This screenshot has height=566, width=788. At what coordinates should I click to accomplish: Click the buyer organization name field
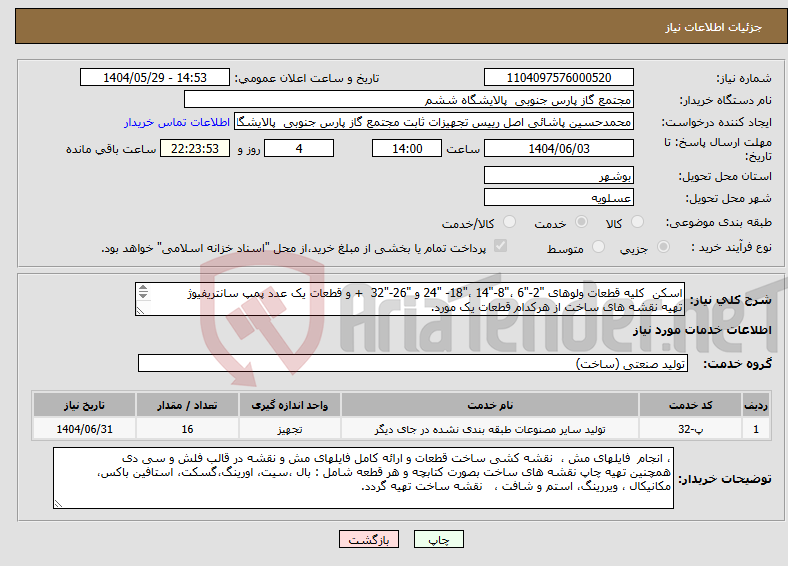(x=409, y=100)
